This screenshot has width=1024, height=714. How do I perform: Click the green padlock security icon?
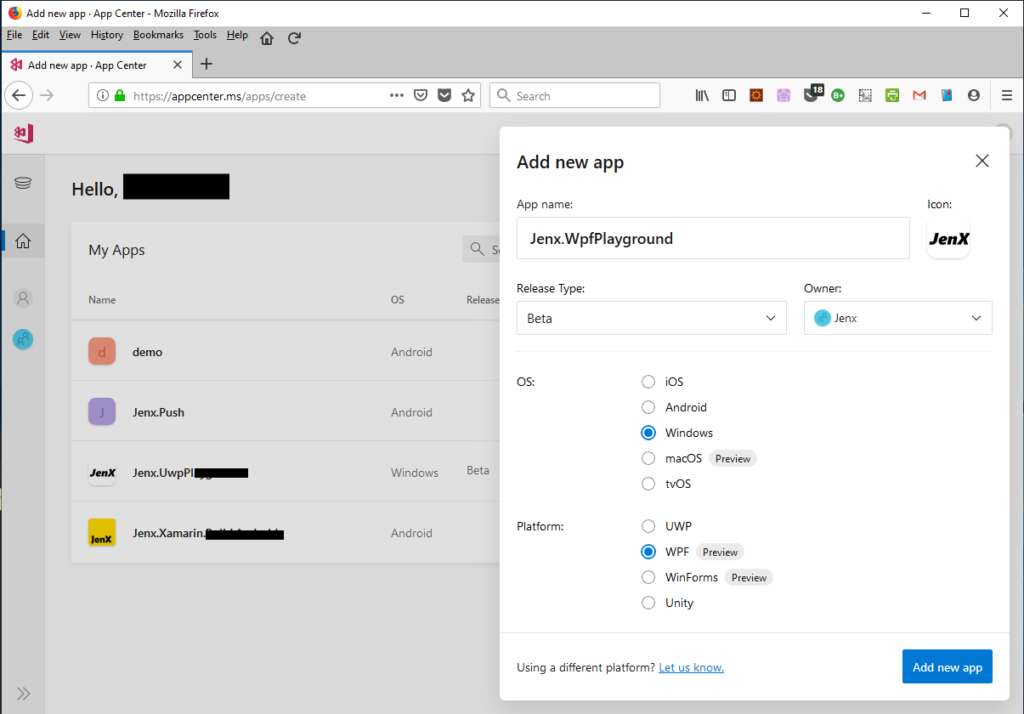pyautogui.click(x=120, y=95)
